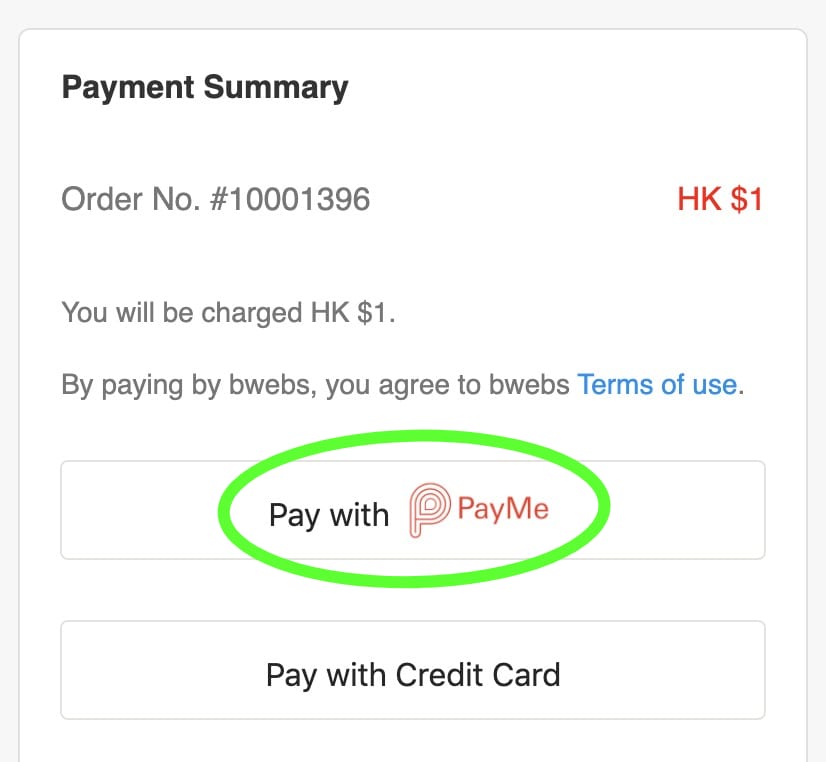
Task: Click the red HK $1 amount
Action: point(719,199)
